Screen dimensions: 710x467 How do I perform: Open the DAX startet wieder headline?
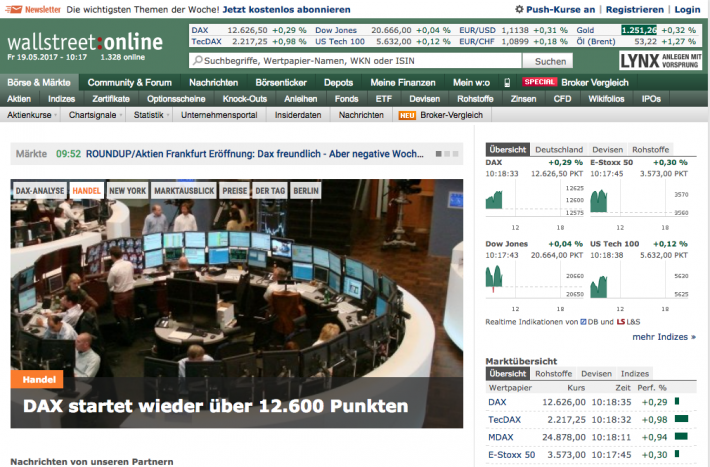click(x=216, y=406)
